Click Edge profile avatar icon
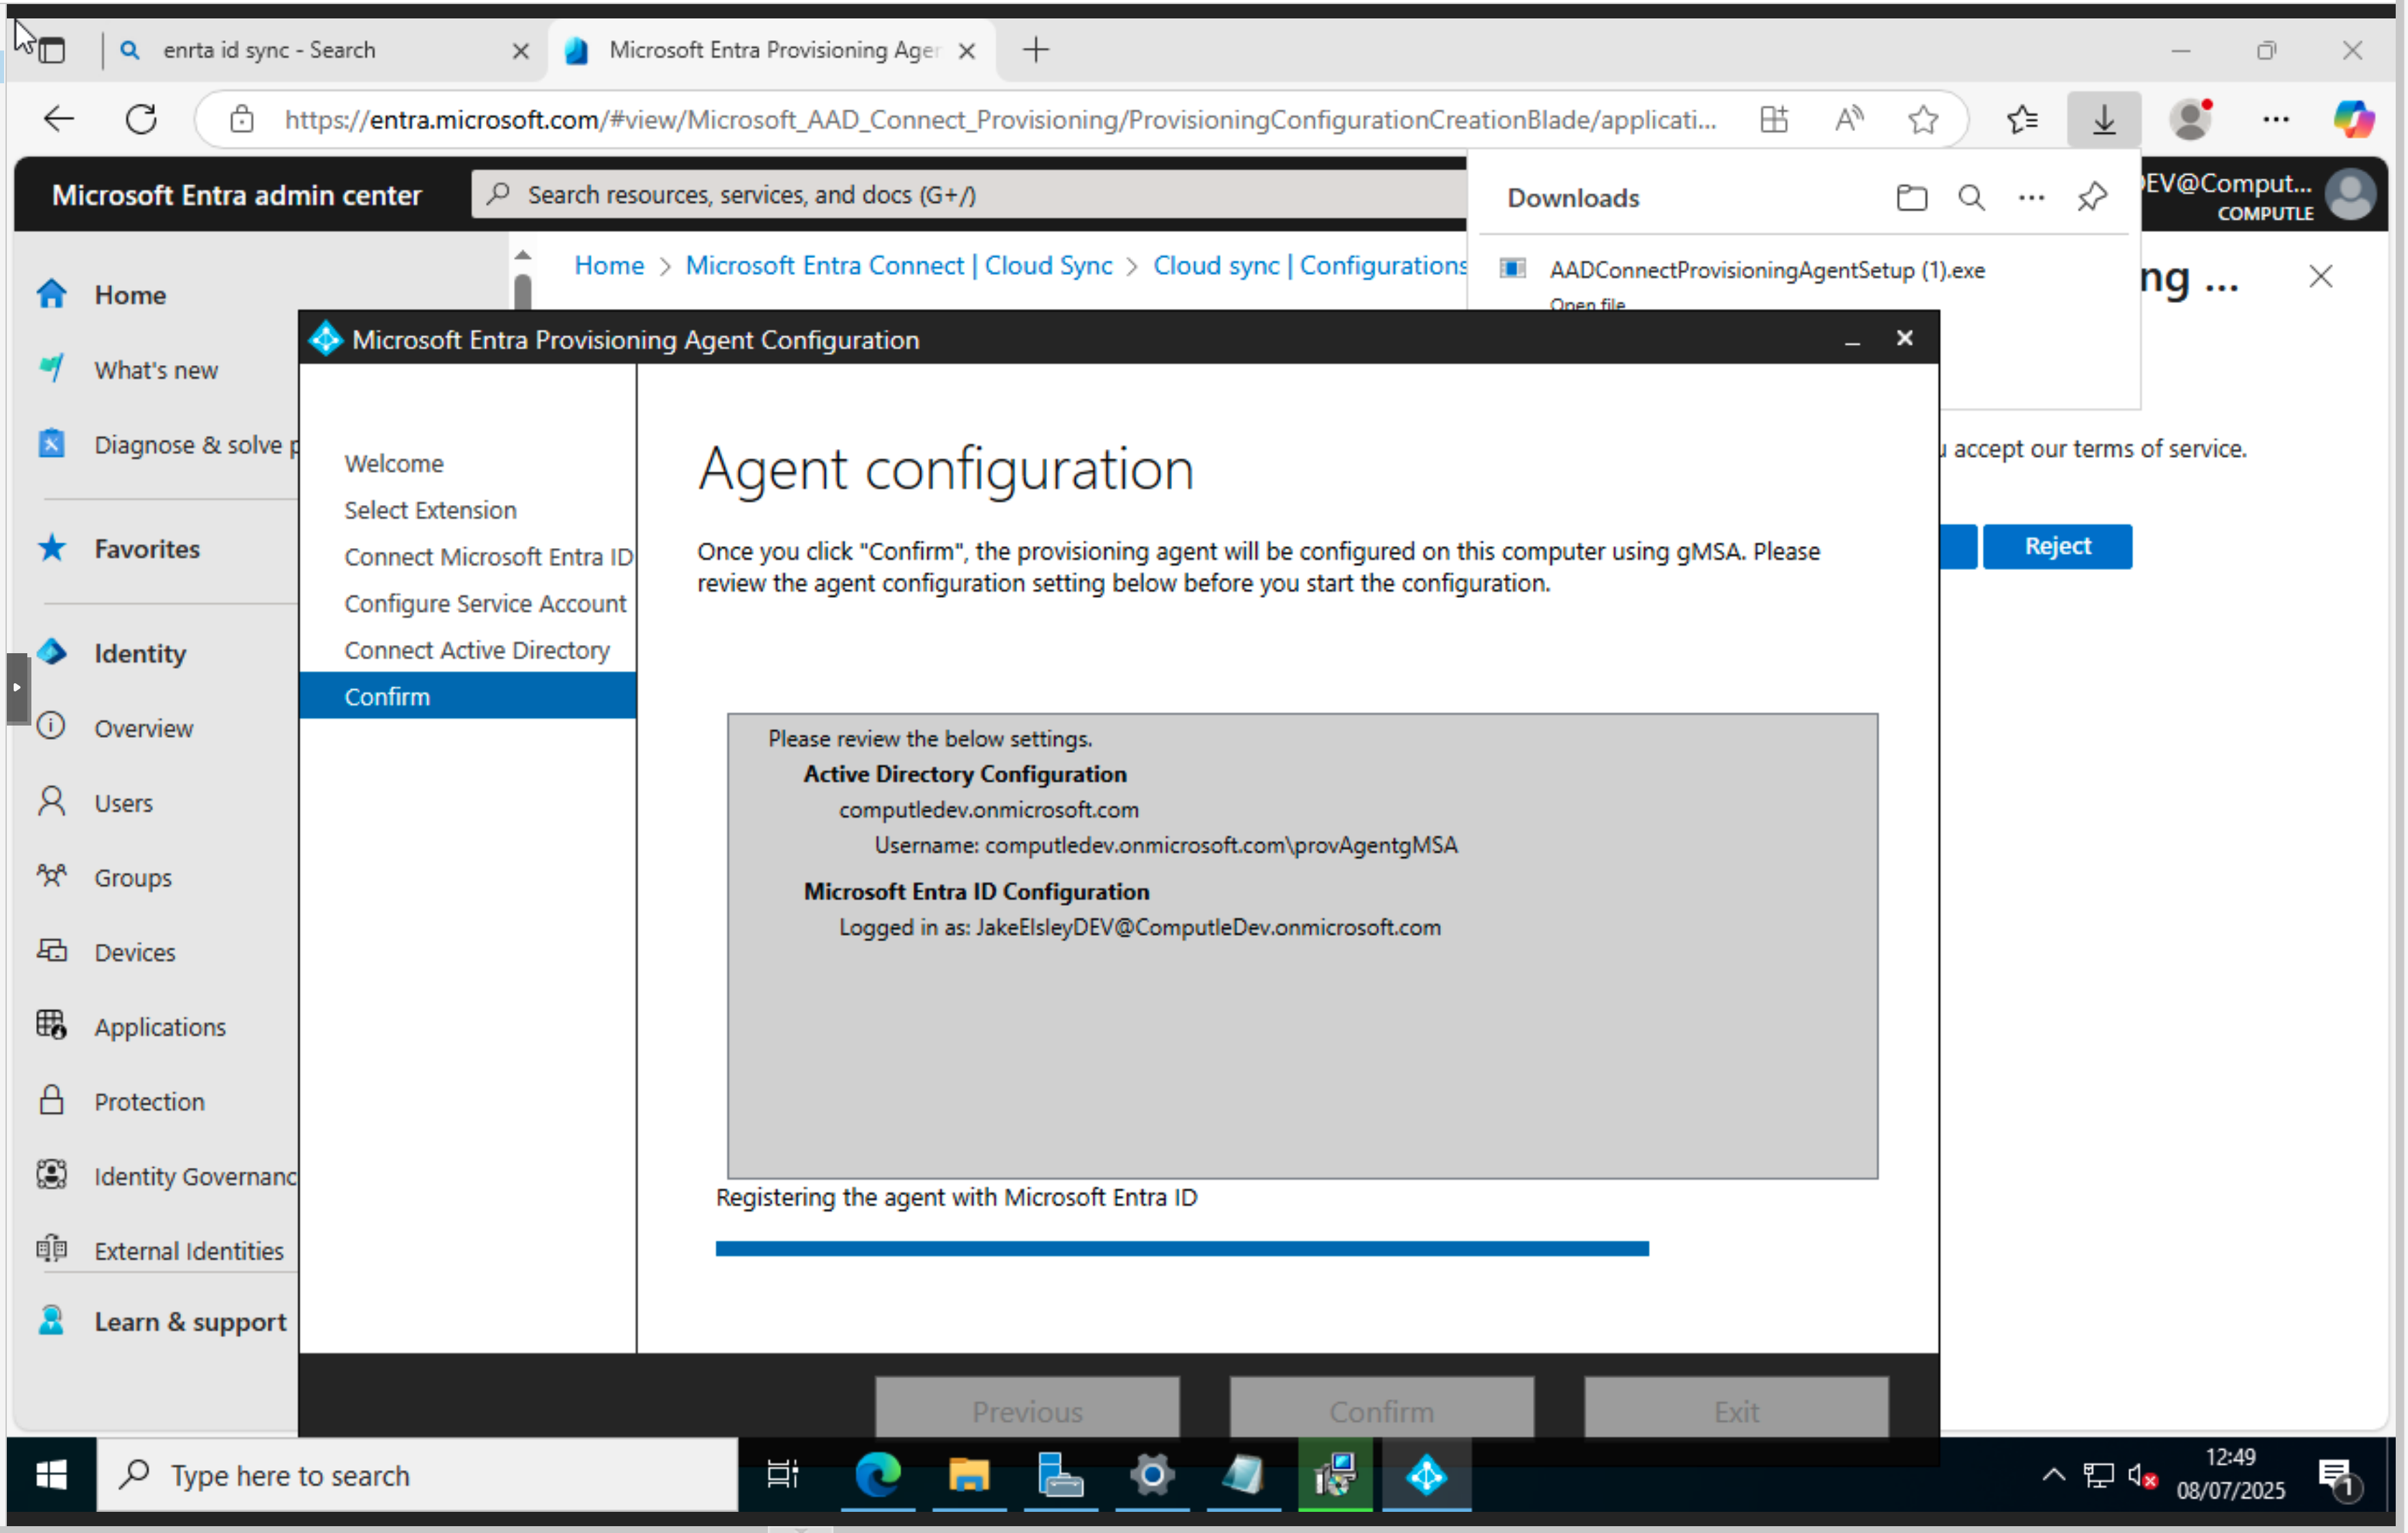The height and width of the screenshot is (1533, 2408). [2190, 120]
